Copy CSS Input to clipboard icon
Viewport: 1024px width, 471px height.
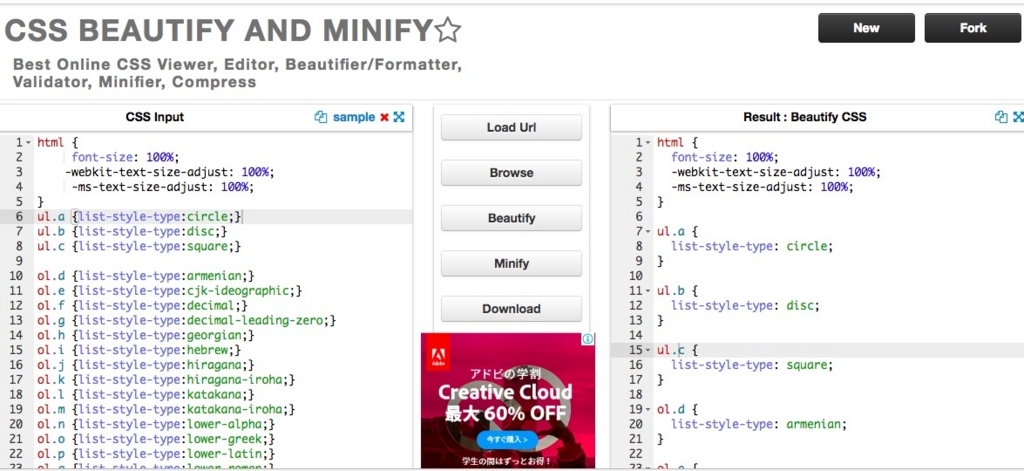click(x=321, y=117)
